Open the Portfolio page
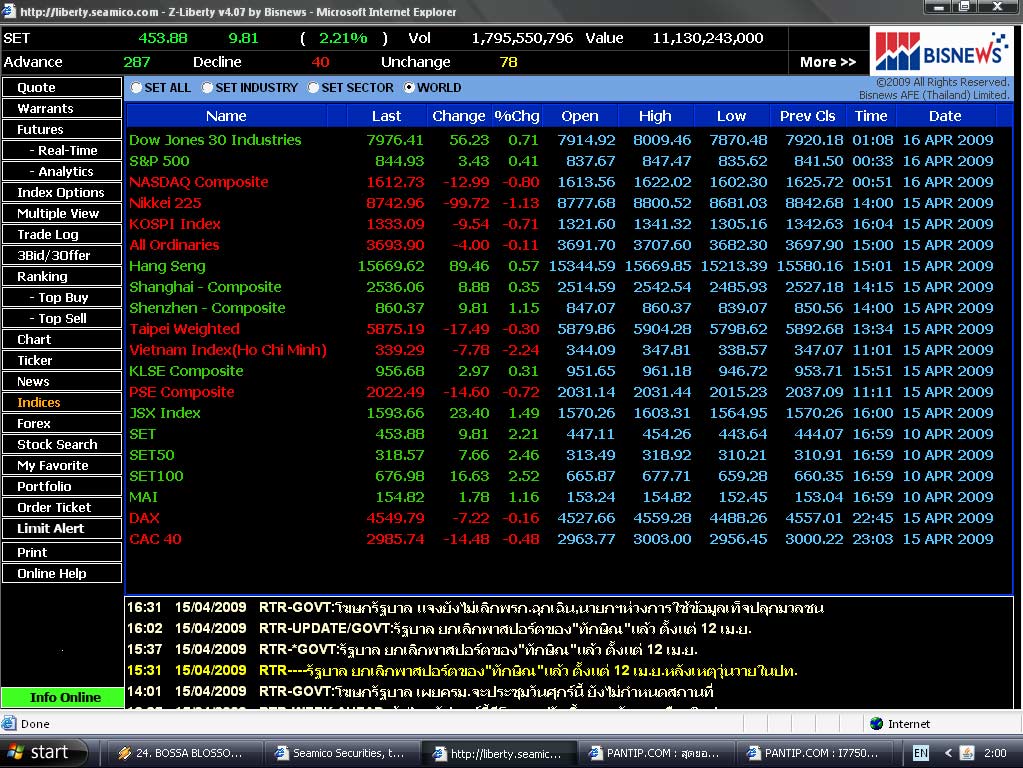 pos(62,486)
